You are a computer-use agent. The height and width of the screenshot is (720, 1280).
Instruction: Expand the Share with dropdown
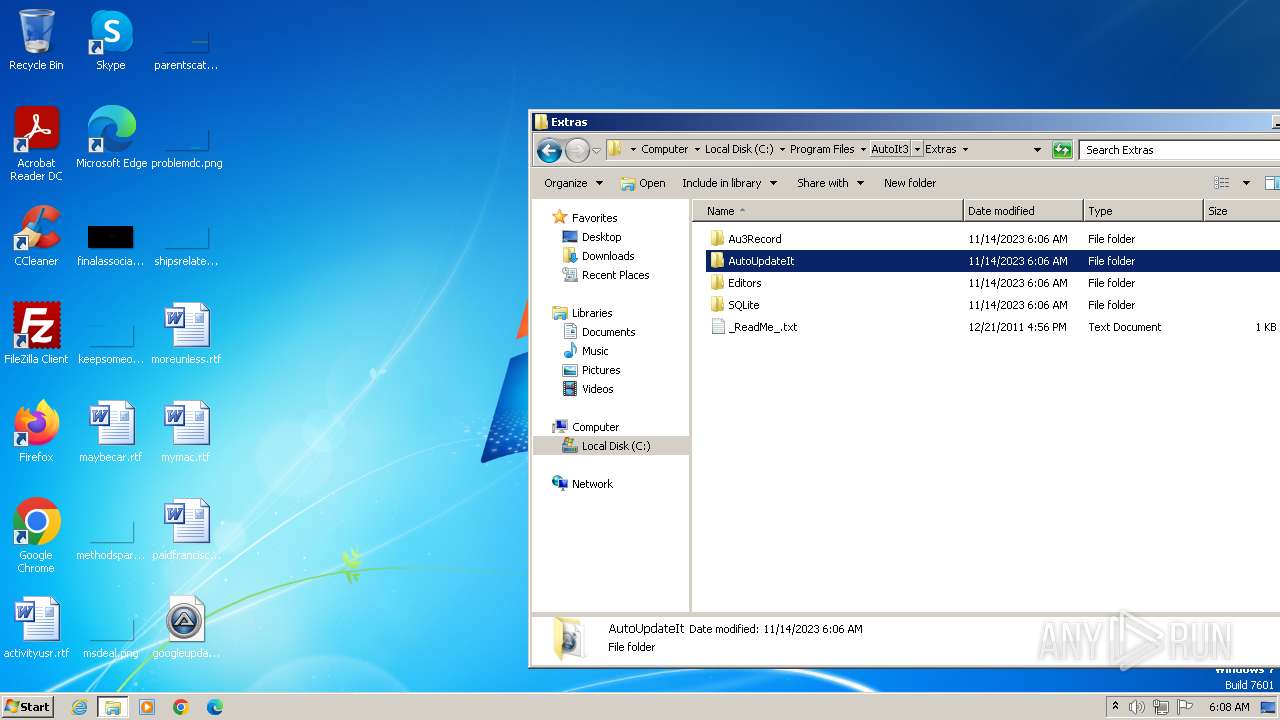click(x=830, y=183)
